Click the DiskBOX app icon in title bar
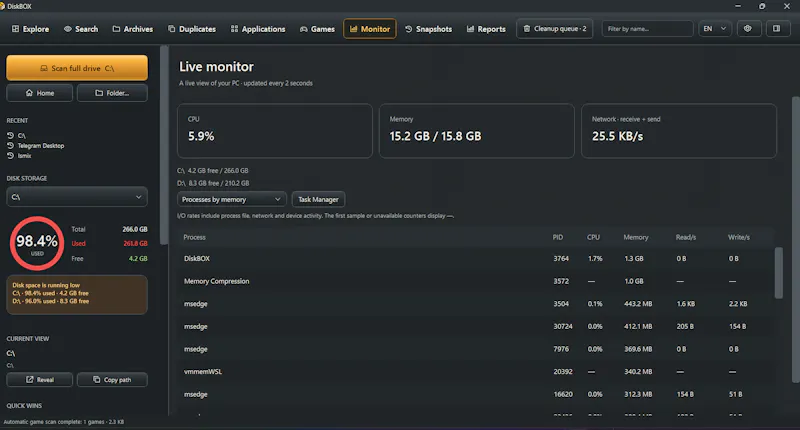Image resolution: width=800 pixels, height=430 pixels. click(x=3, y=6)
